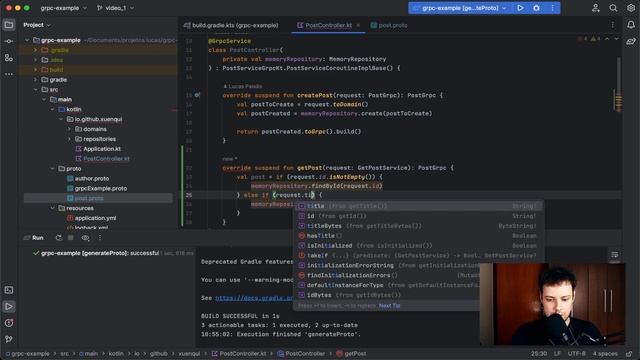The width and height of the screenshot is (640, 360).
Task: Open Search Everywhere magnifier
Action: pyautogui.click(x=613, y=8)
